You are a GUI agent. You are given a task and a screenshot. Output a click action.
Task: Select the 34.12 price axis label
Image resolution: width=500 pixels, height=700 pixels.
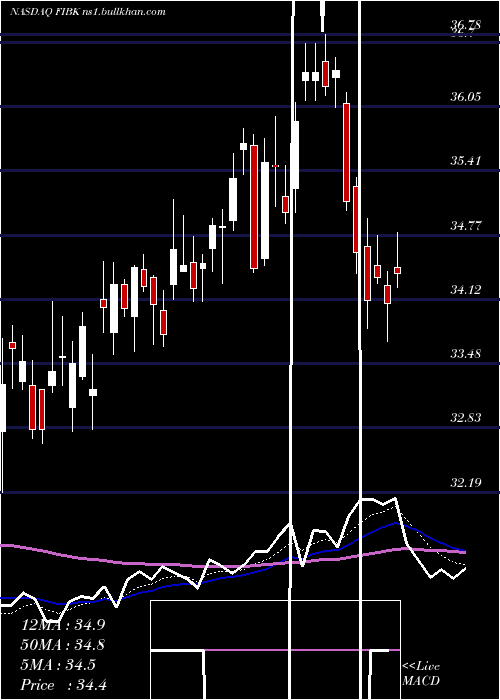466,290
